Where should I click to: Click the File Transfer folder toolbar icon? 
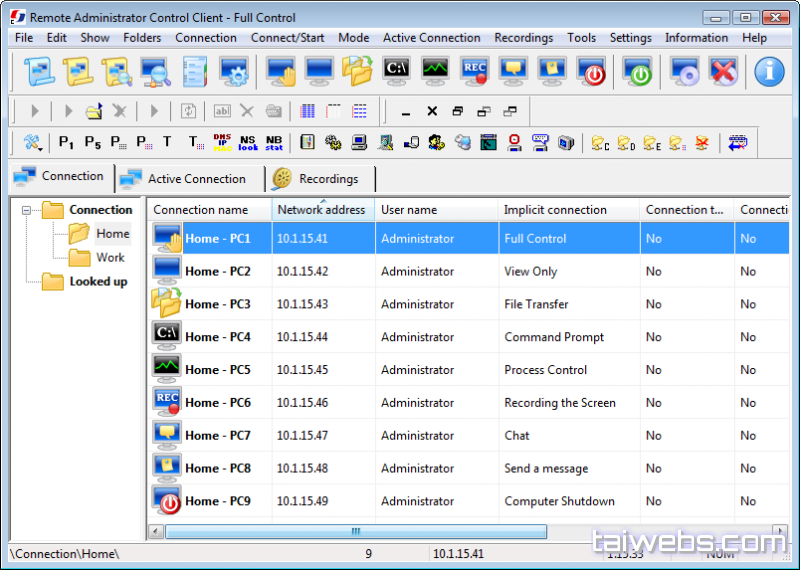357,71
